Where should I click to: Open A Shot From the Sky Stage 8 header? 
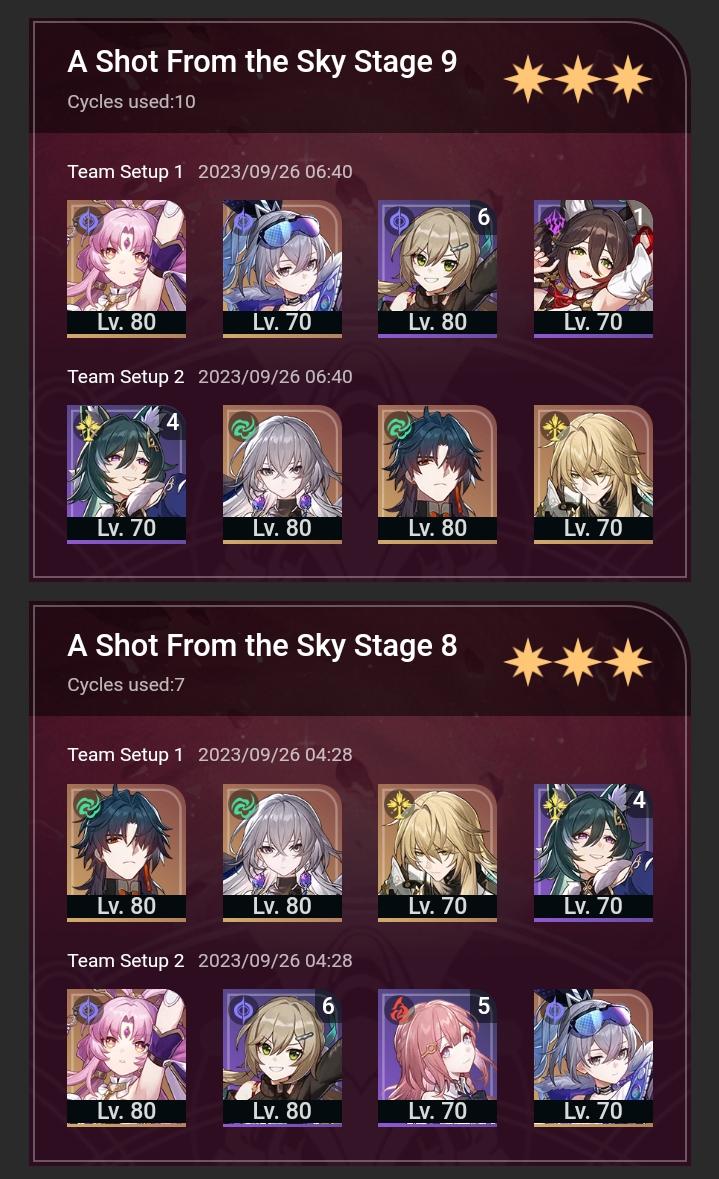262,645
